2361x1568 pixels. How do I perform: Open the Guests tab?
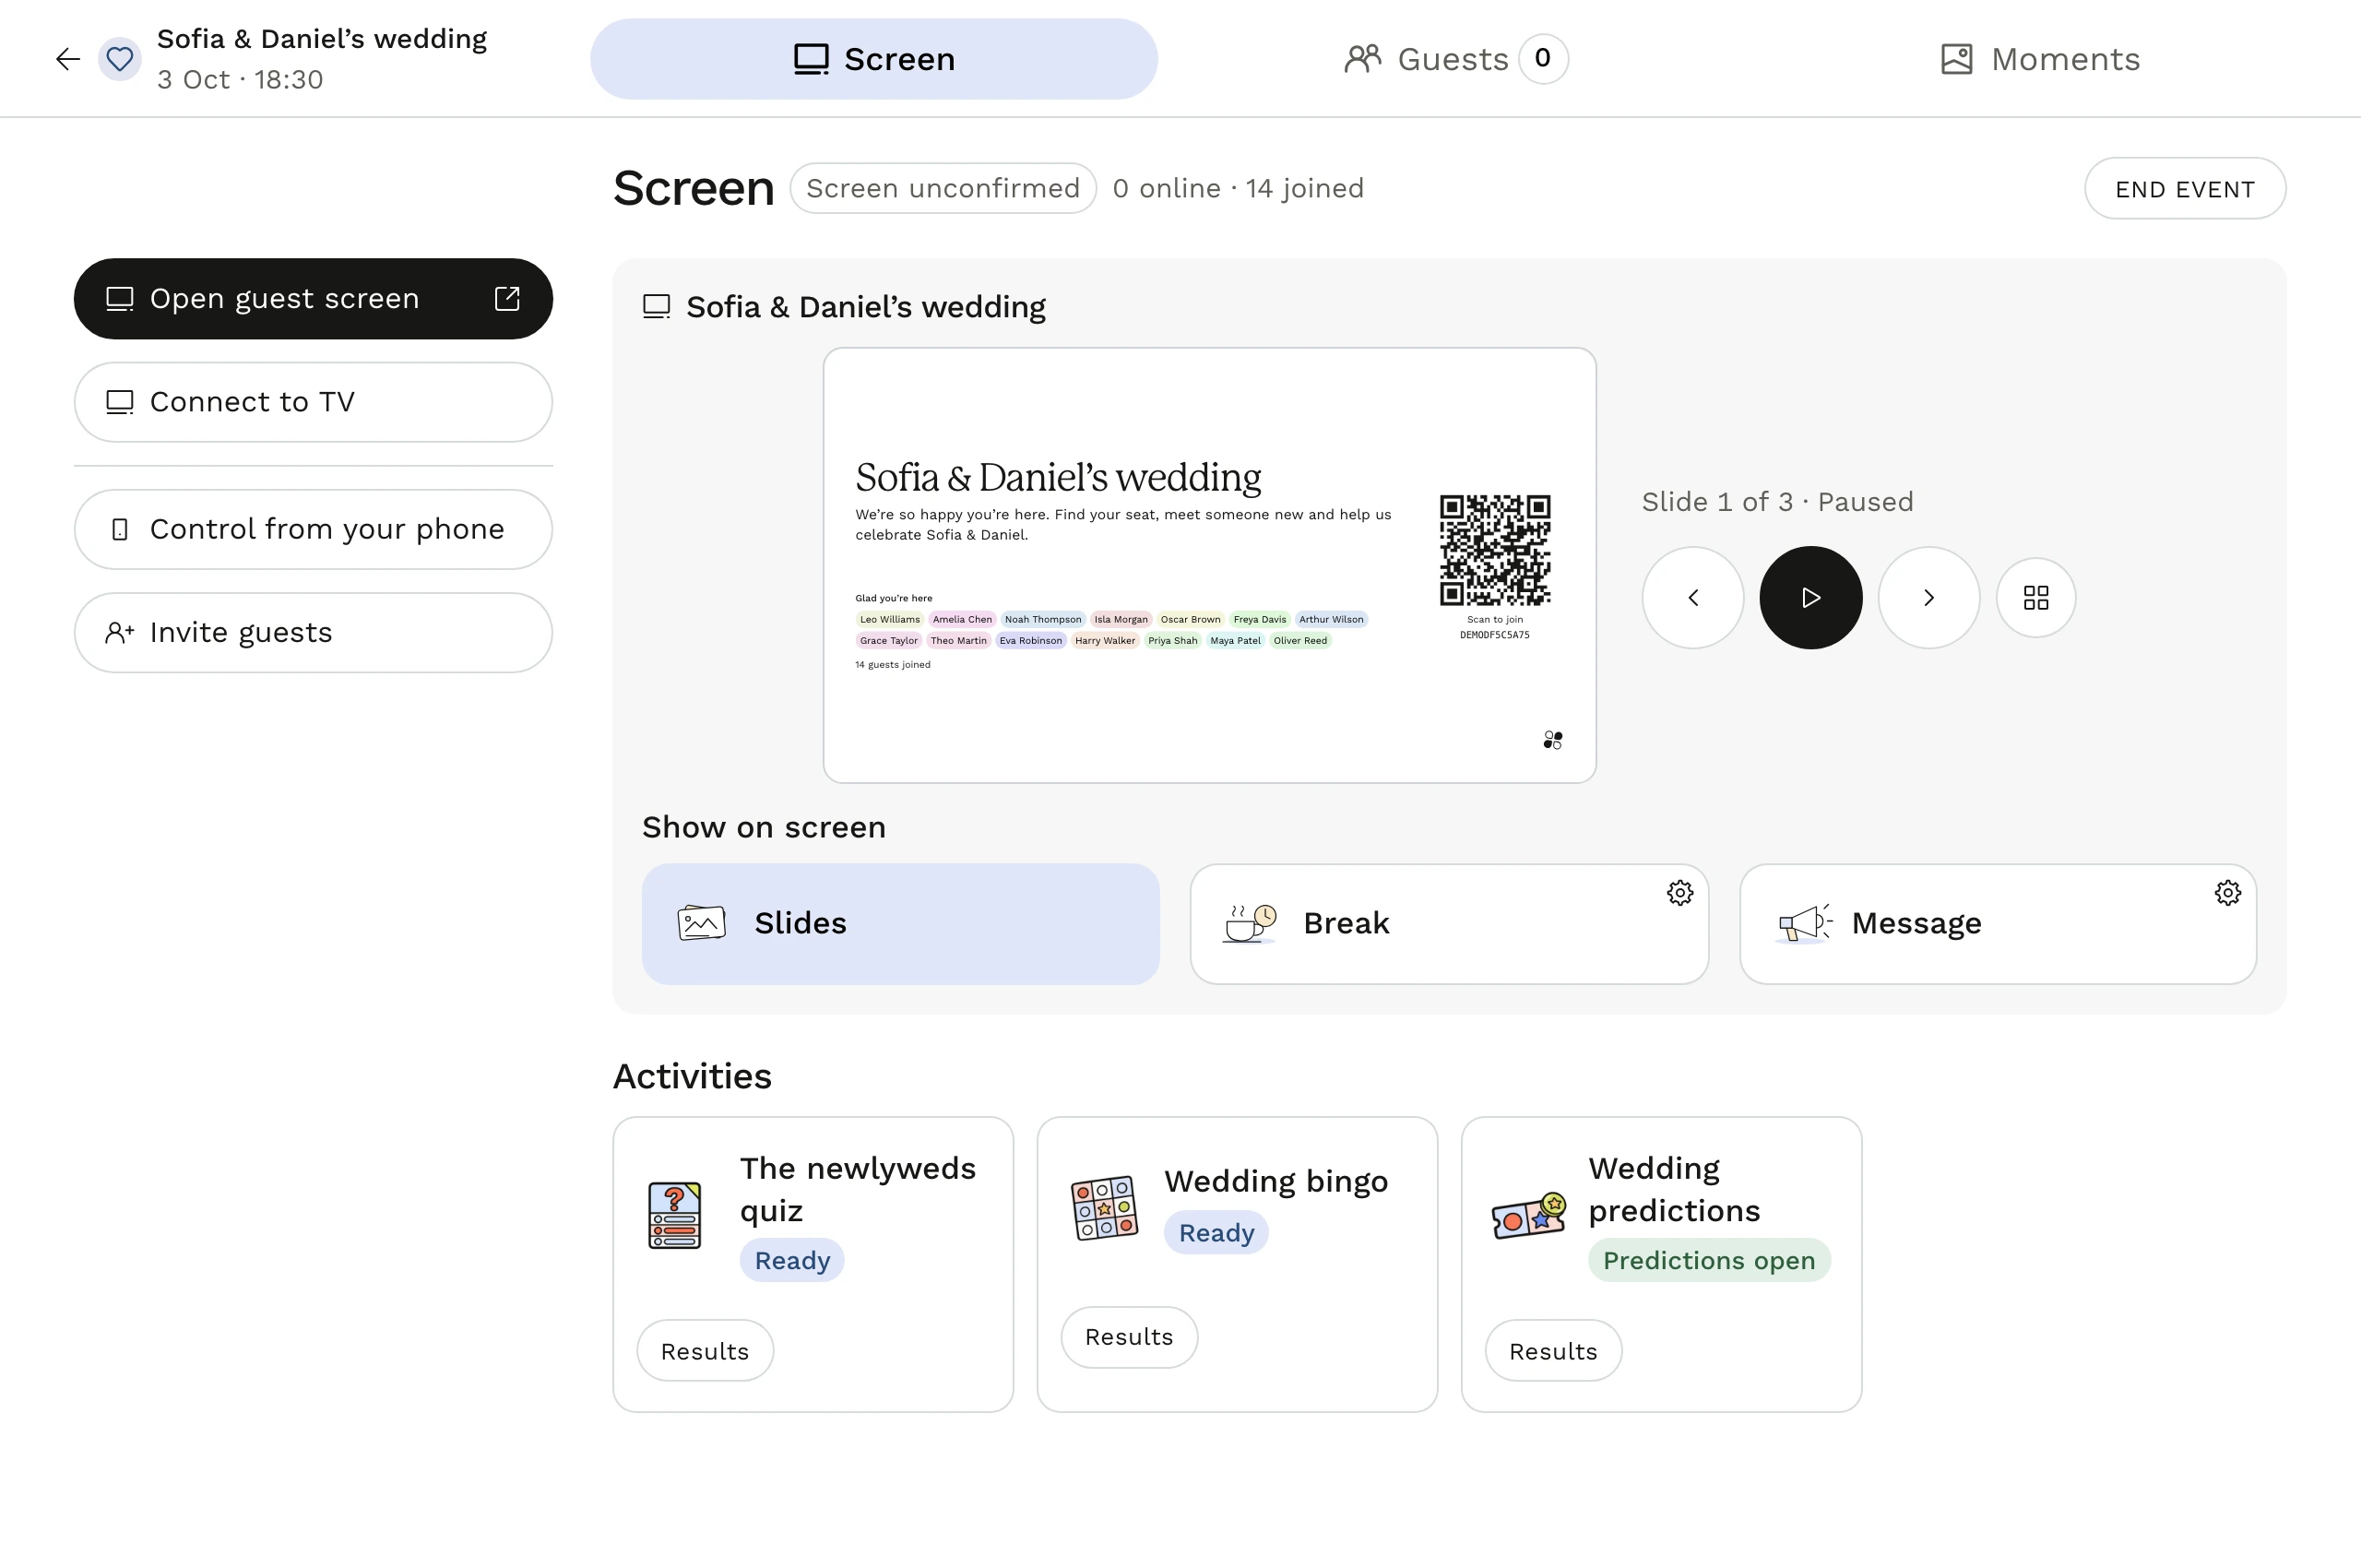[x=1456, y=59]
